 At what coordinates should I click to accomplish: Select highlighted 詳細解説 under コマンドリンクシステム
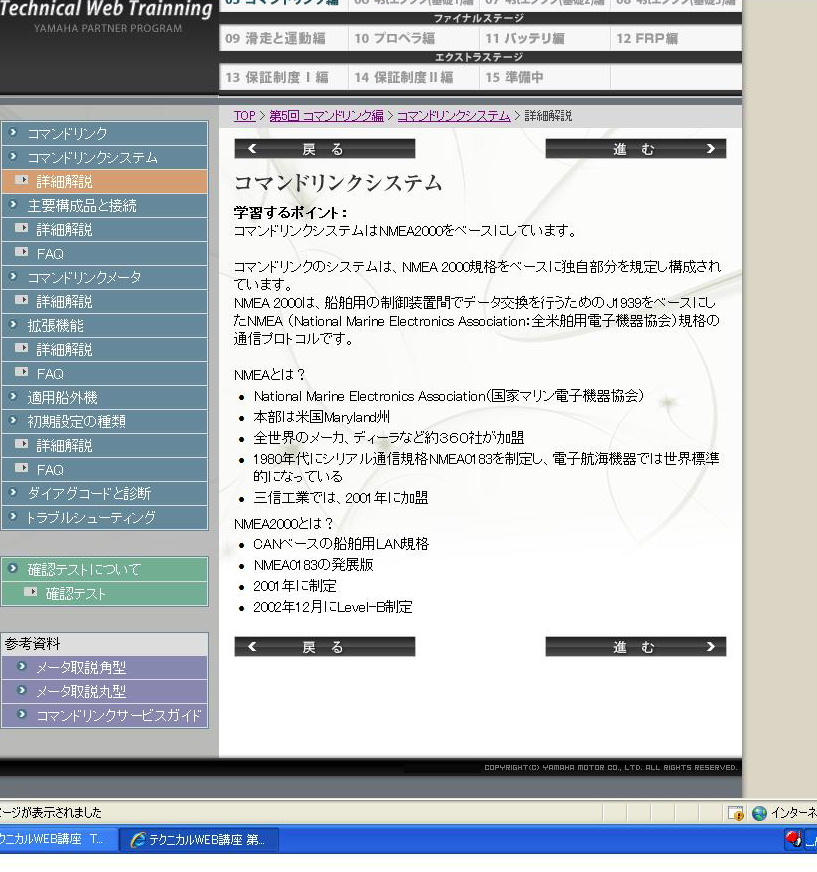[105, 181]
